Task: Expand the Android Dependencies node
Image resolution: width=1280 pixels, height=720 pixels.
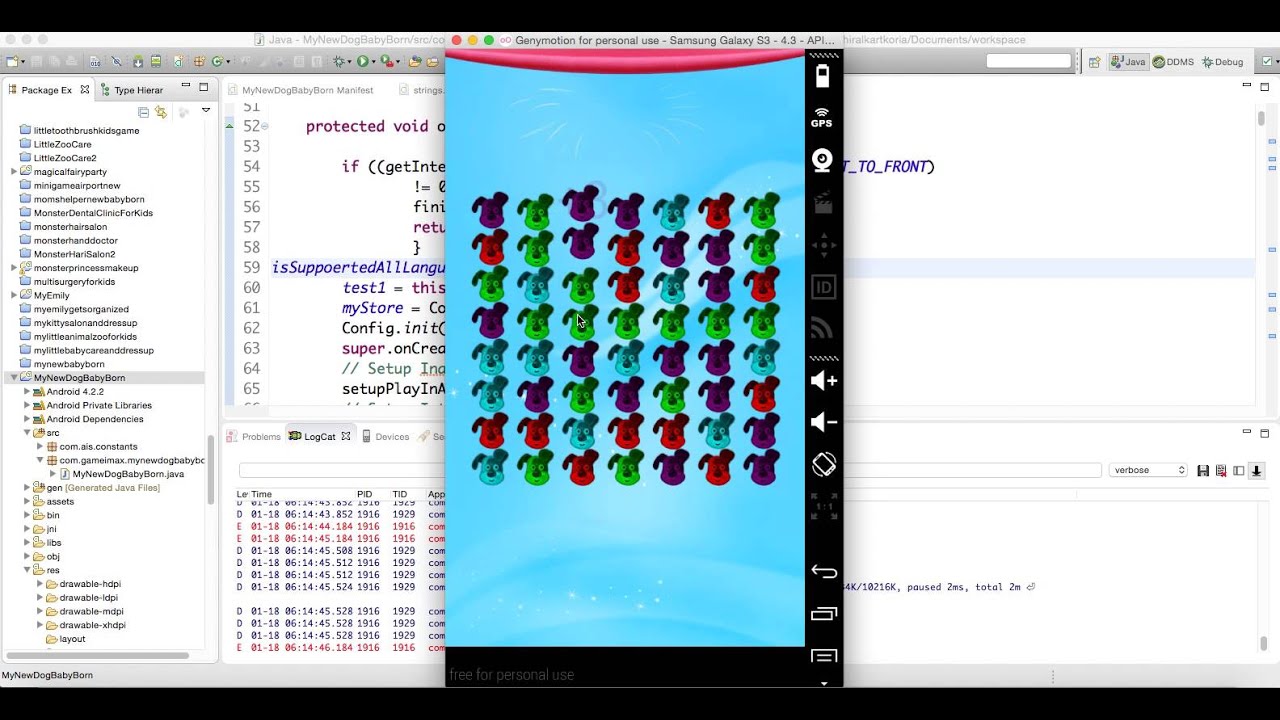Action: pos(27,419)
